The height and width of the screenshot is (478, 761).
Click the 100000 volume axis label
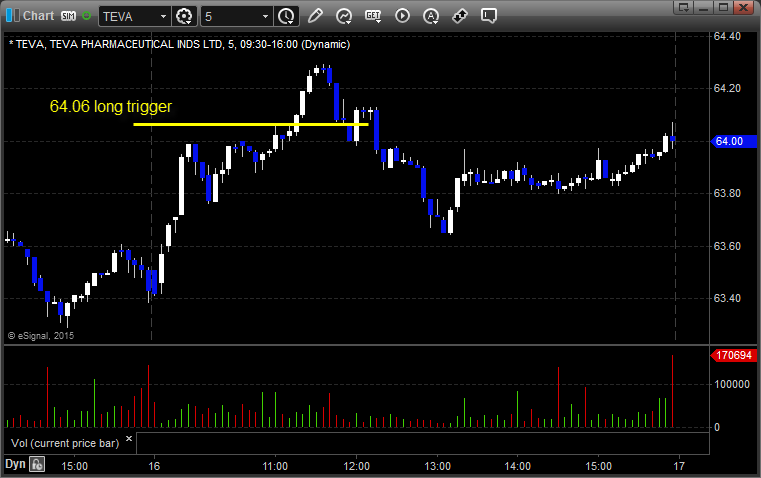coord(732,384)
